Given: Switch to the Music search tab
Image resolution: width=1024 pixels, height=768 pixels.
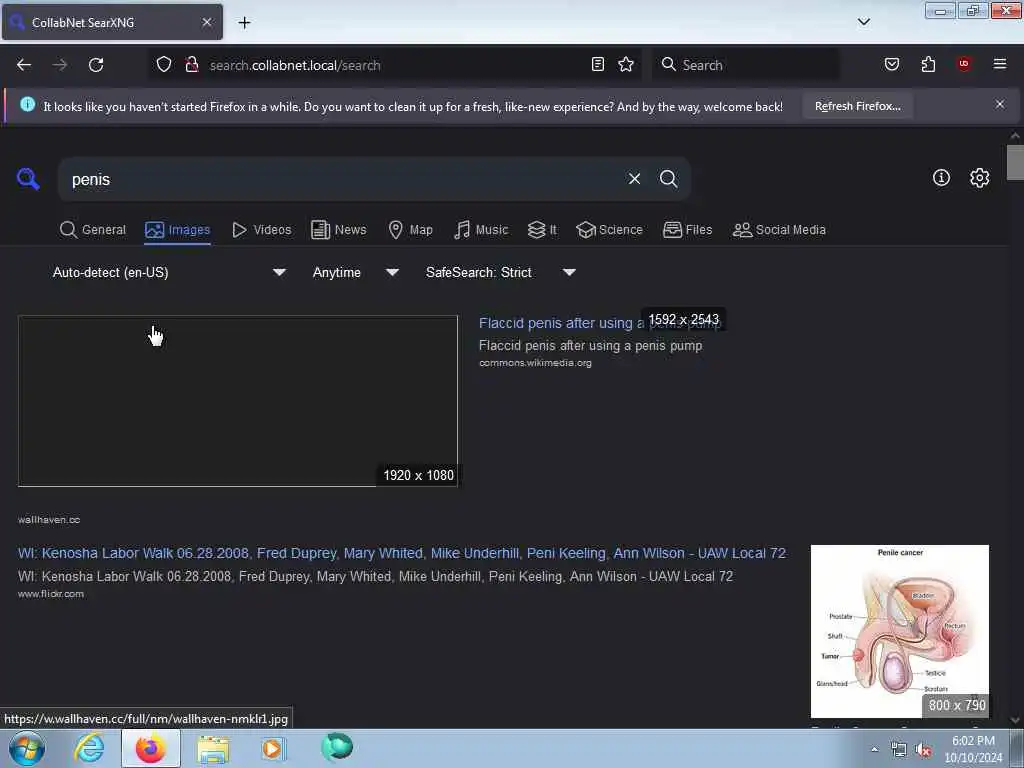Looking at the screenshot, I should click(x=481, y=230).
